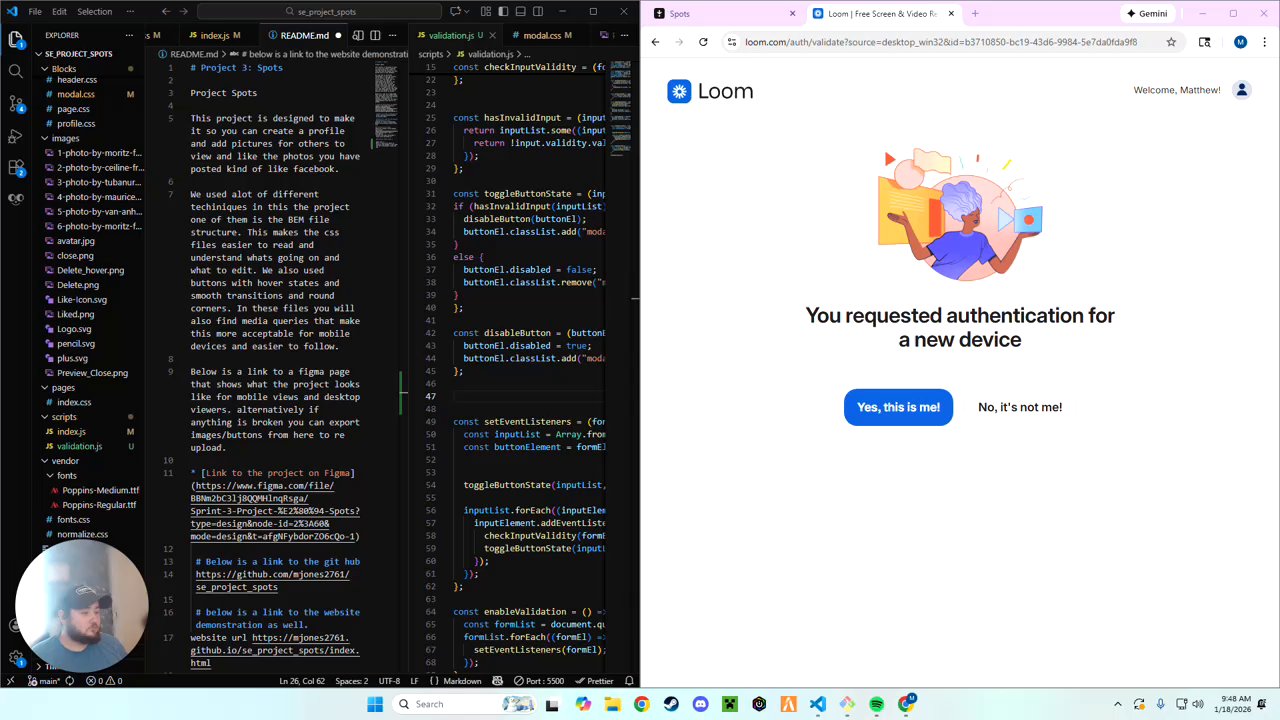1280x720 pixels.
Task: Open the Selection menu in VS Code
Action: (94, 12)
